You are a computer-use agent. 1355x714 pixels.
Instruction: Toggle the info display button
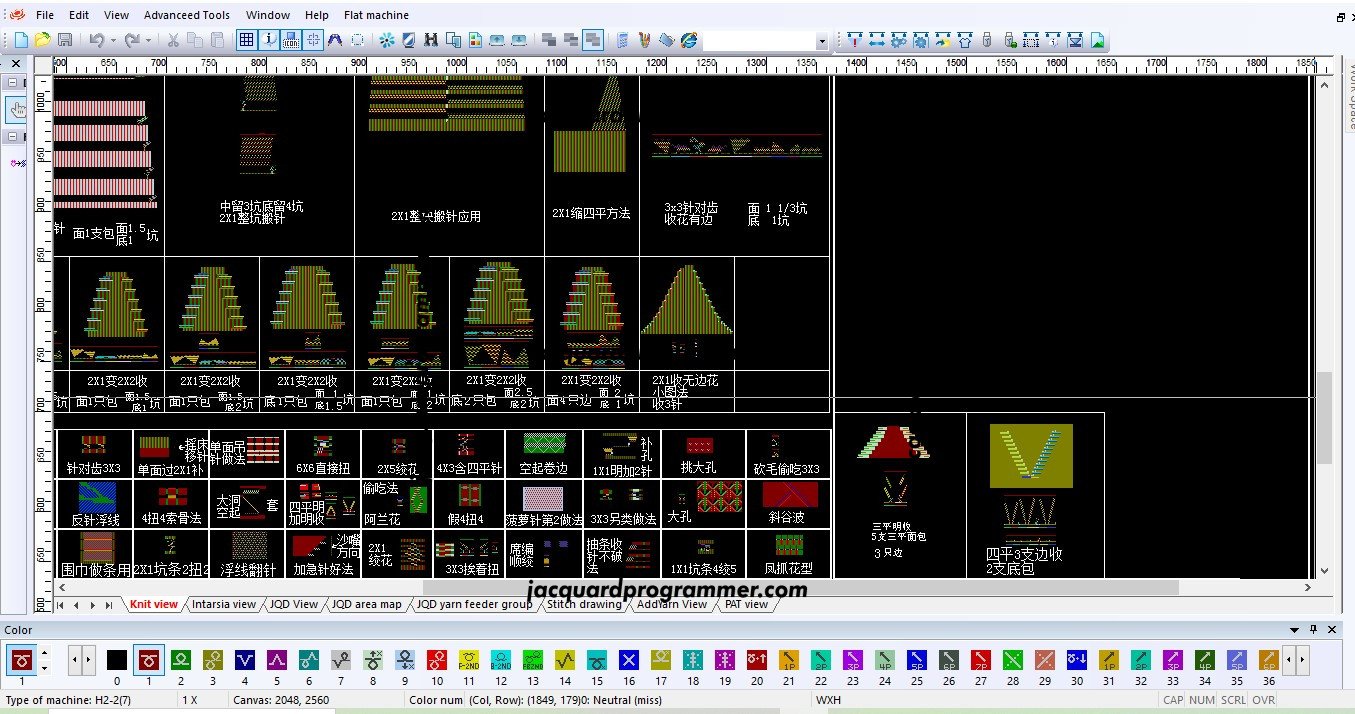pyautogui.click(x=269, y=40)
